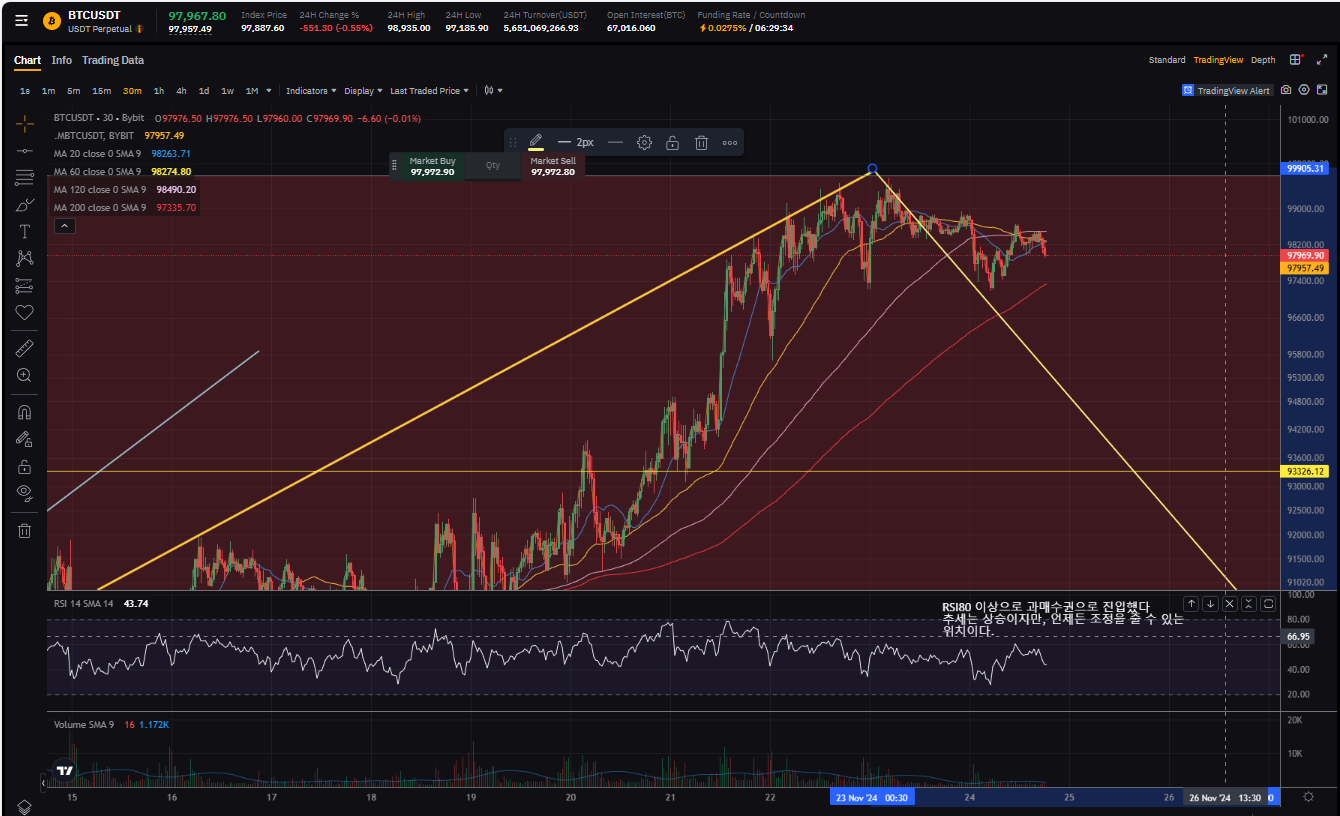This screenshot has height=816, width=1340.
Task: Click drag handle of drawing toolbar
Action: (513, 142)
